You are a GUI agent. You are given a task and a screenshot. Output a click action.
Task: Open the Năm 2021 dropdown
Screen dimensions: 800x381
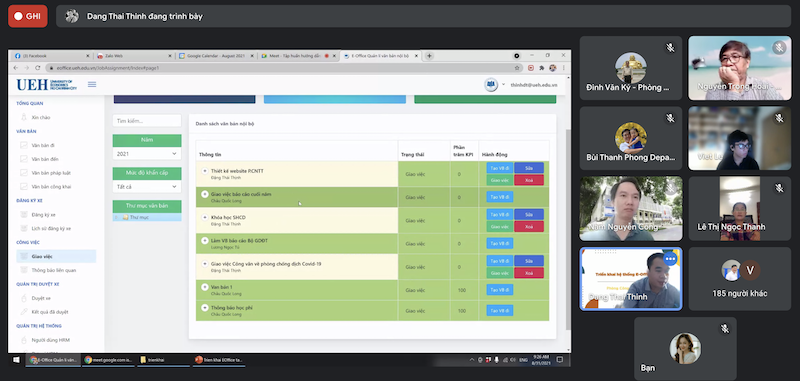[147, 154]
